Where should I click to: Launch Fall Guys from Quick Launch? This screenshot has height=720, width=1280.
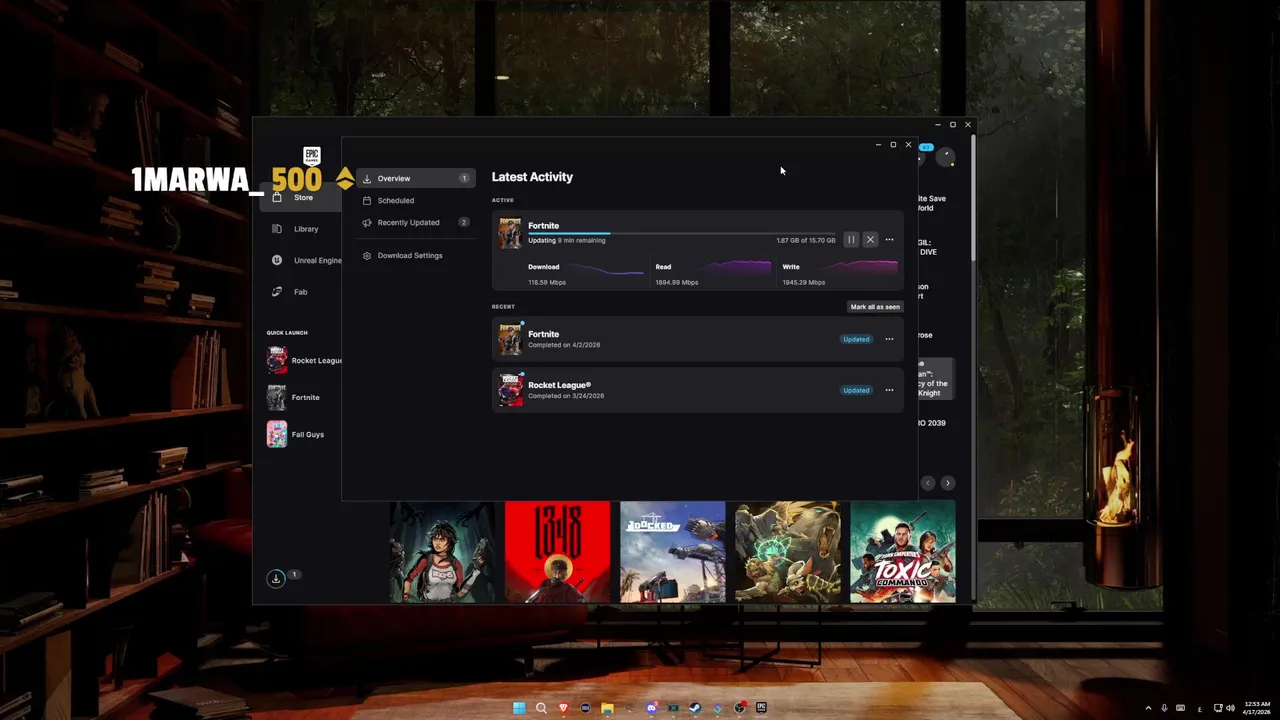[296, 434]
